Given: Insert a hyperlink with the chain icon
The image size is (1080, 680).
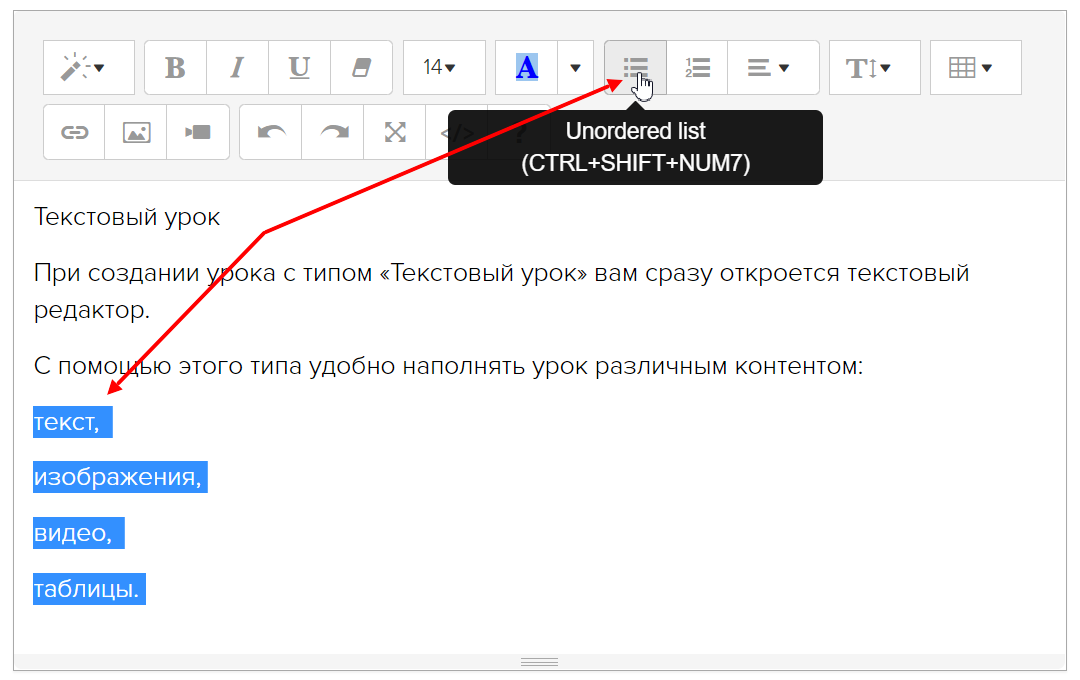Looking at the screenshot, I should point(74,132).
